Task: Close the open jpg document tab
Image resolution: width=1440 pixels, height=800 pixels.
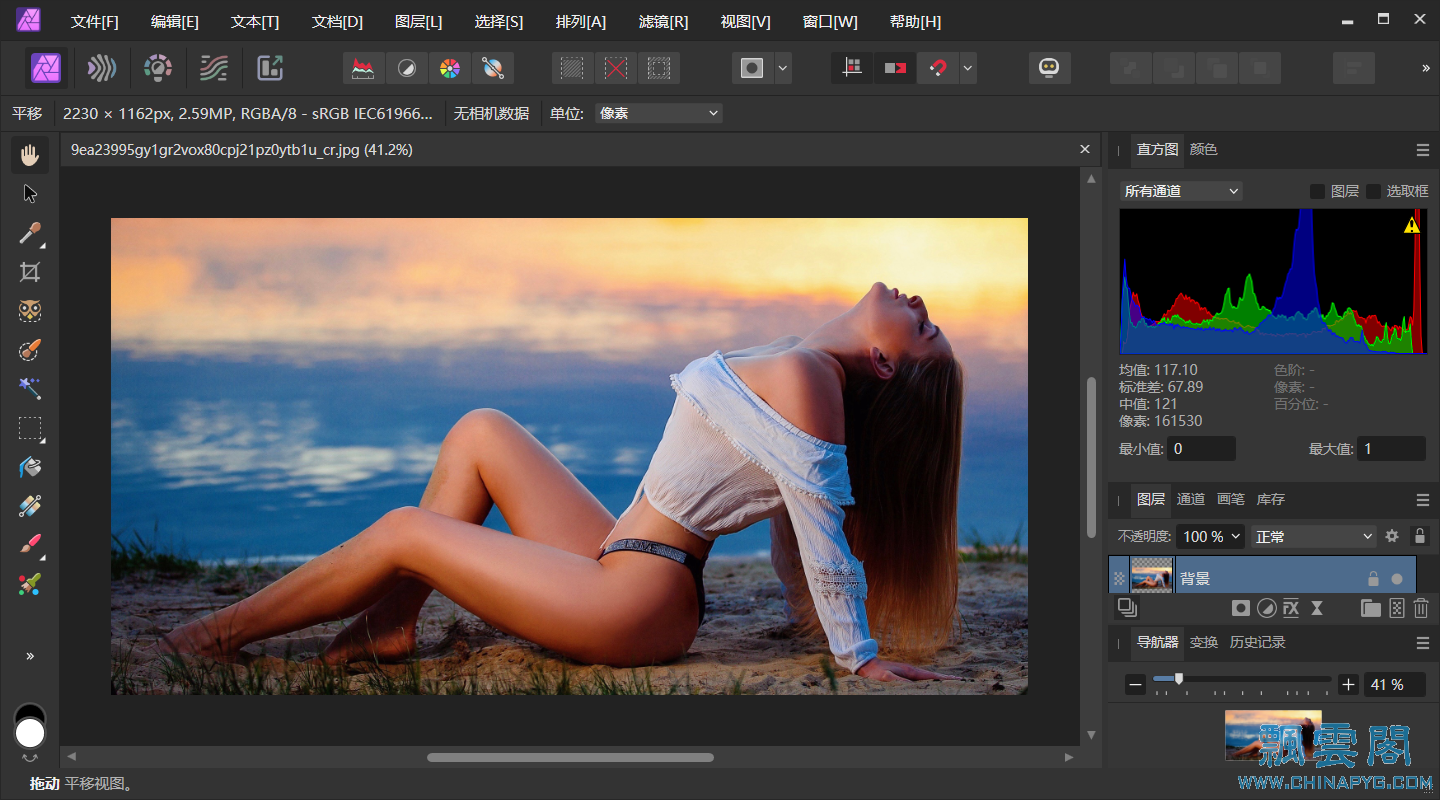Action: (1085, 149)
